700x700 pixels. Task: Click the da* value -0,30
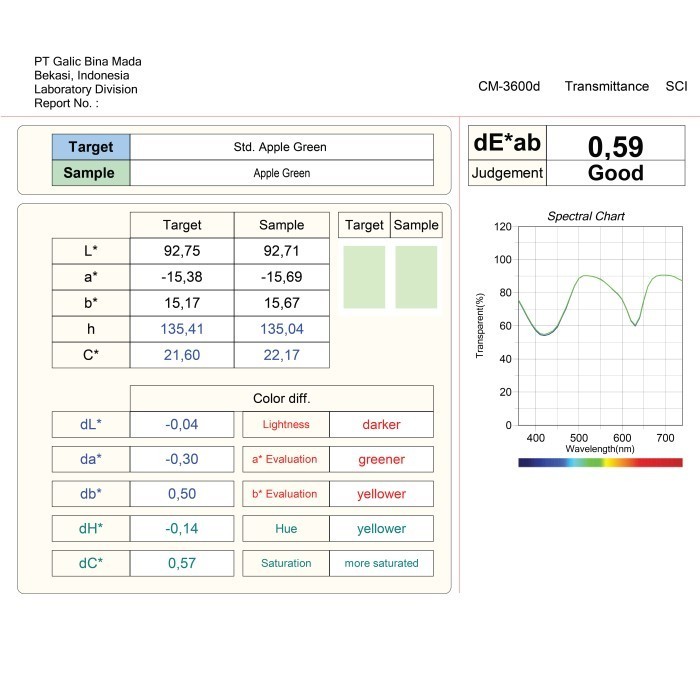pos(182,459)
